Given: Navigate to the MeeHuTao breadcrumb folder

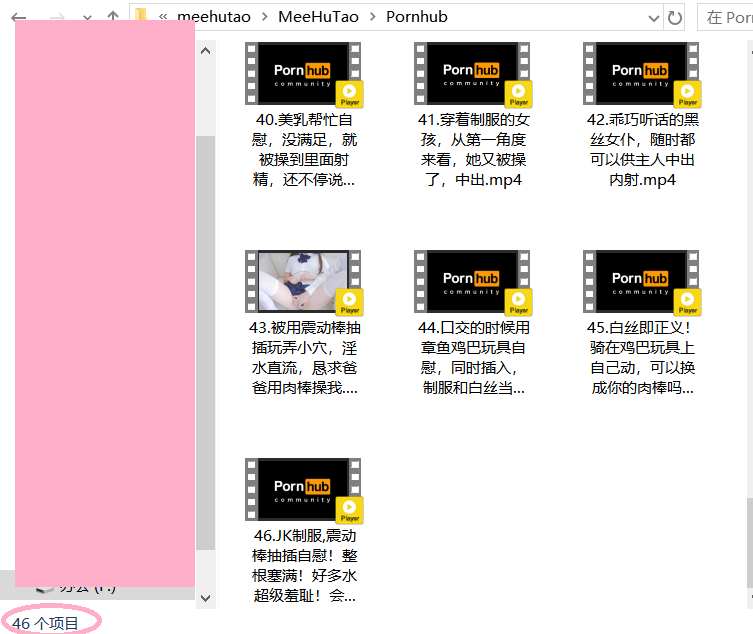Looking at the screenshot, I should pyautogui.click(x=318, y=17).
